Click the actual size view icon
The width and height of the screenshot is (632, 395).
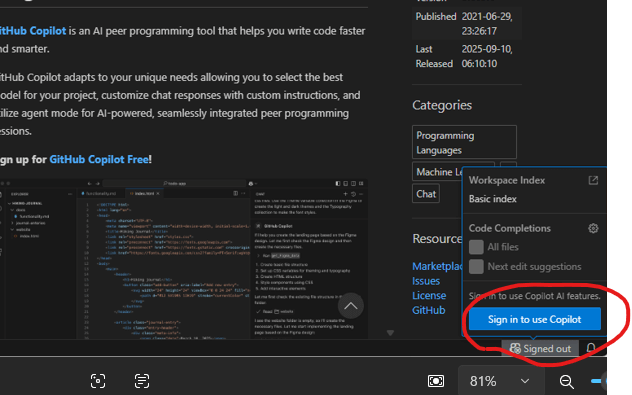pyautogui.click(x=436, y=381)
